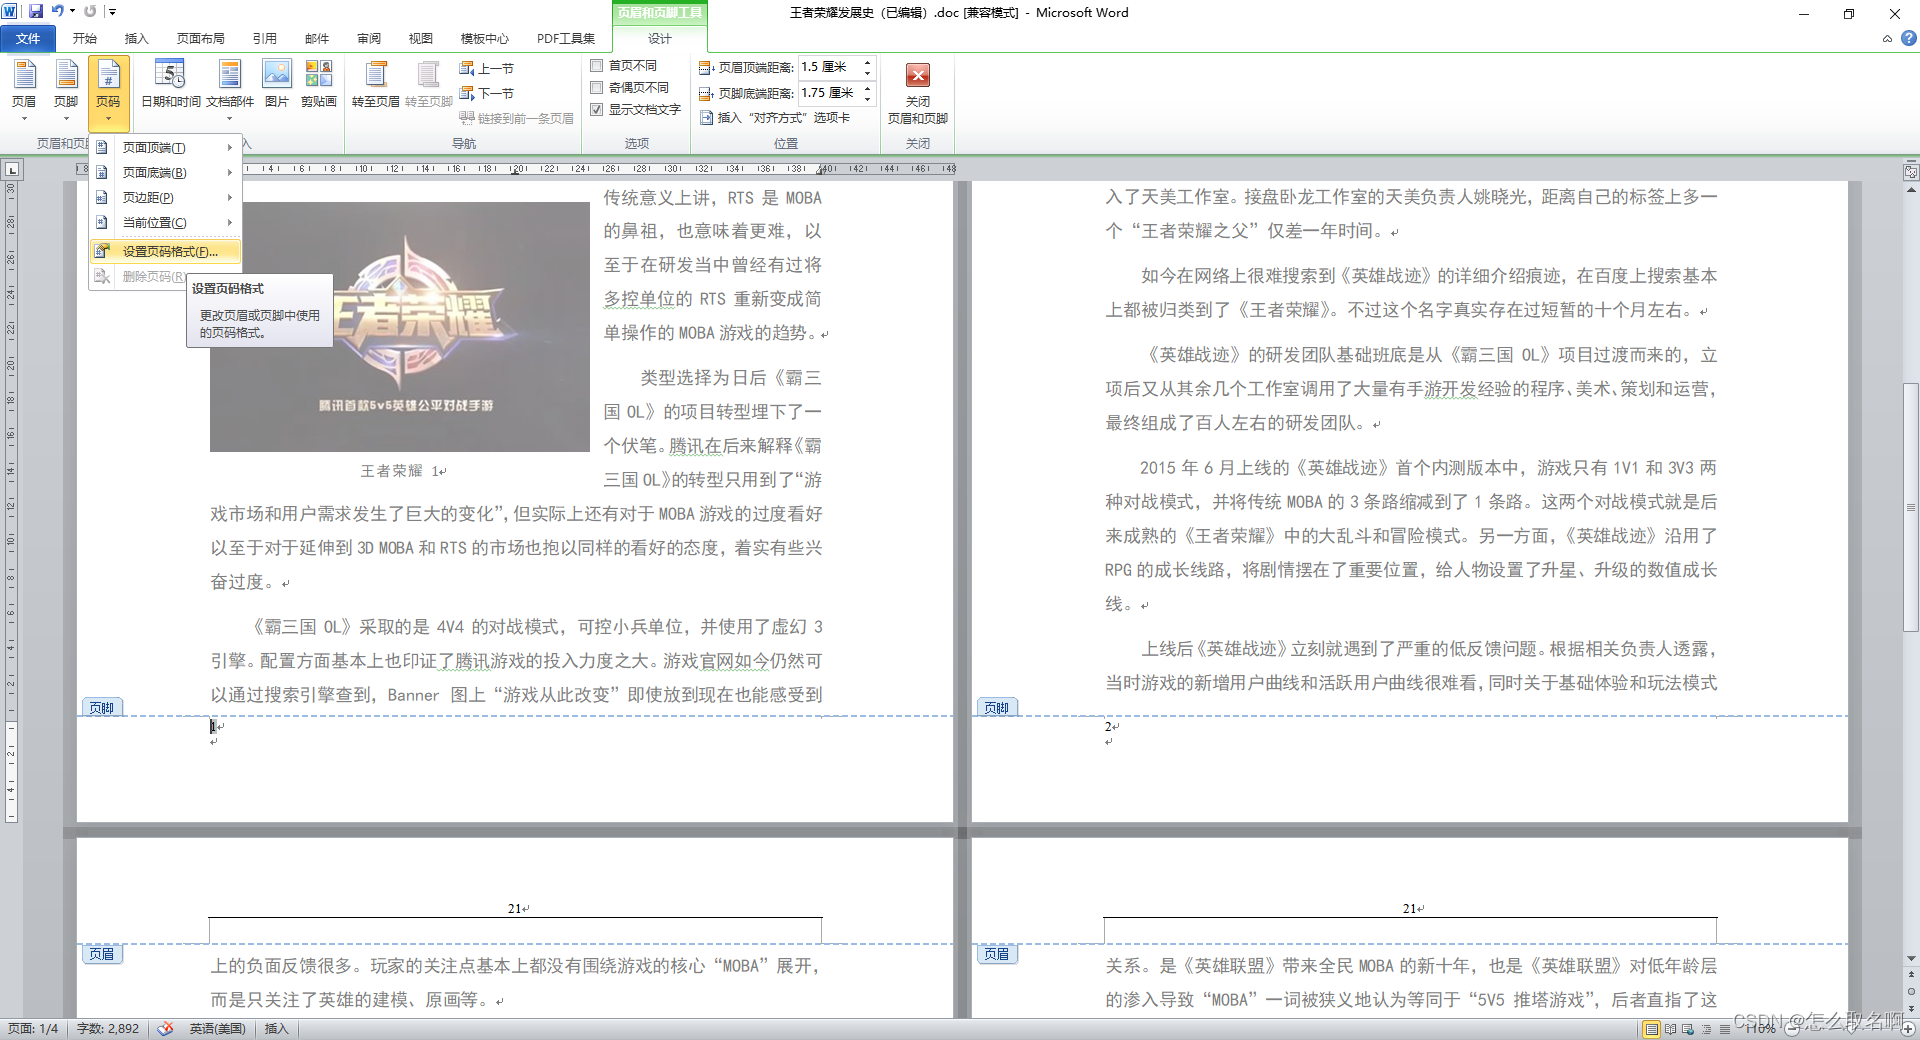This screenshot has width=1920, height=1040.
Task: Open Customize Quick Access Toolbar dropdown
Action: point(112,12)
